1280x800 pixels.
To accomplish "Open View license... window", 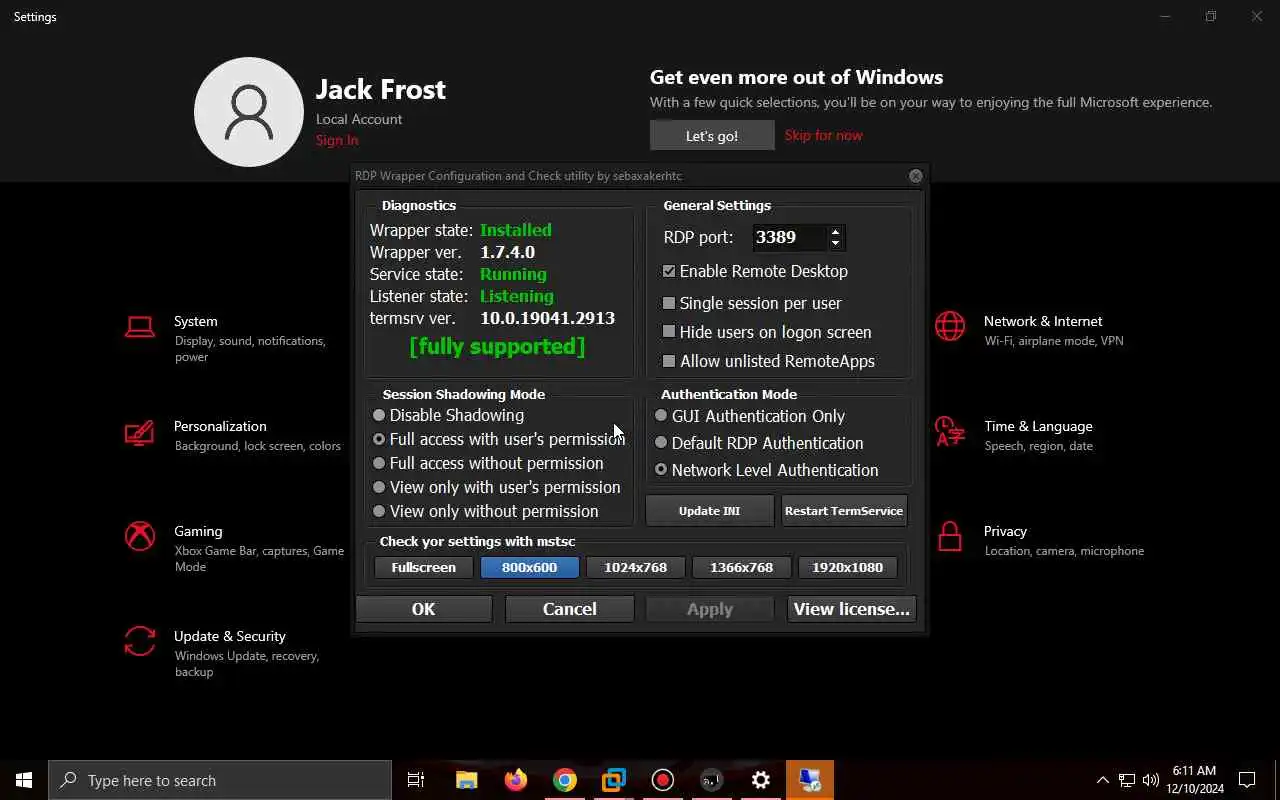I will tap(851, 609).
